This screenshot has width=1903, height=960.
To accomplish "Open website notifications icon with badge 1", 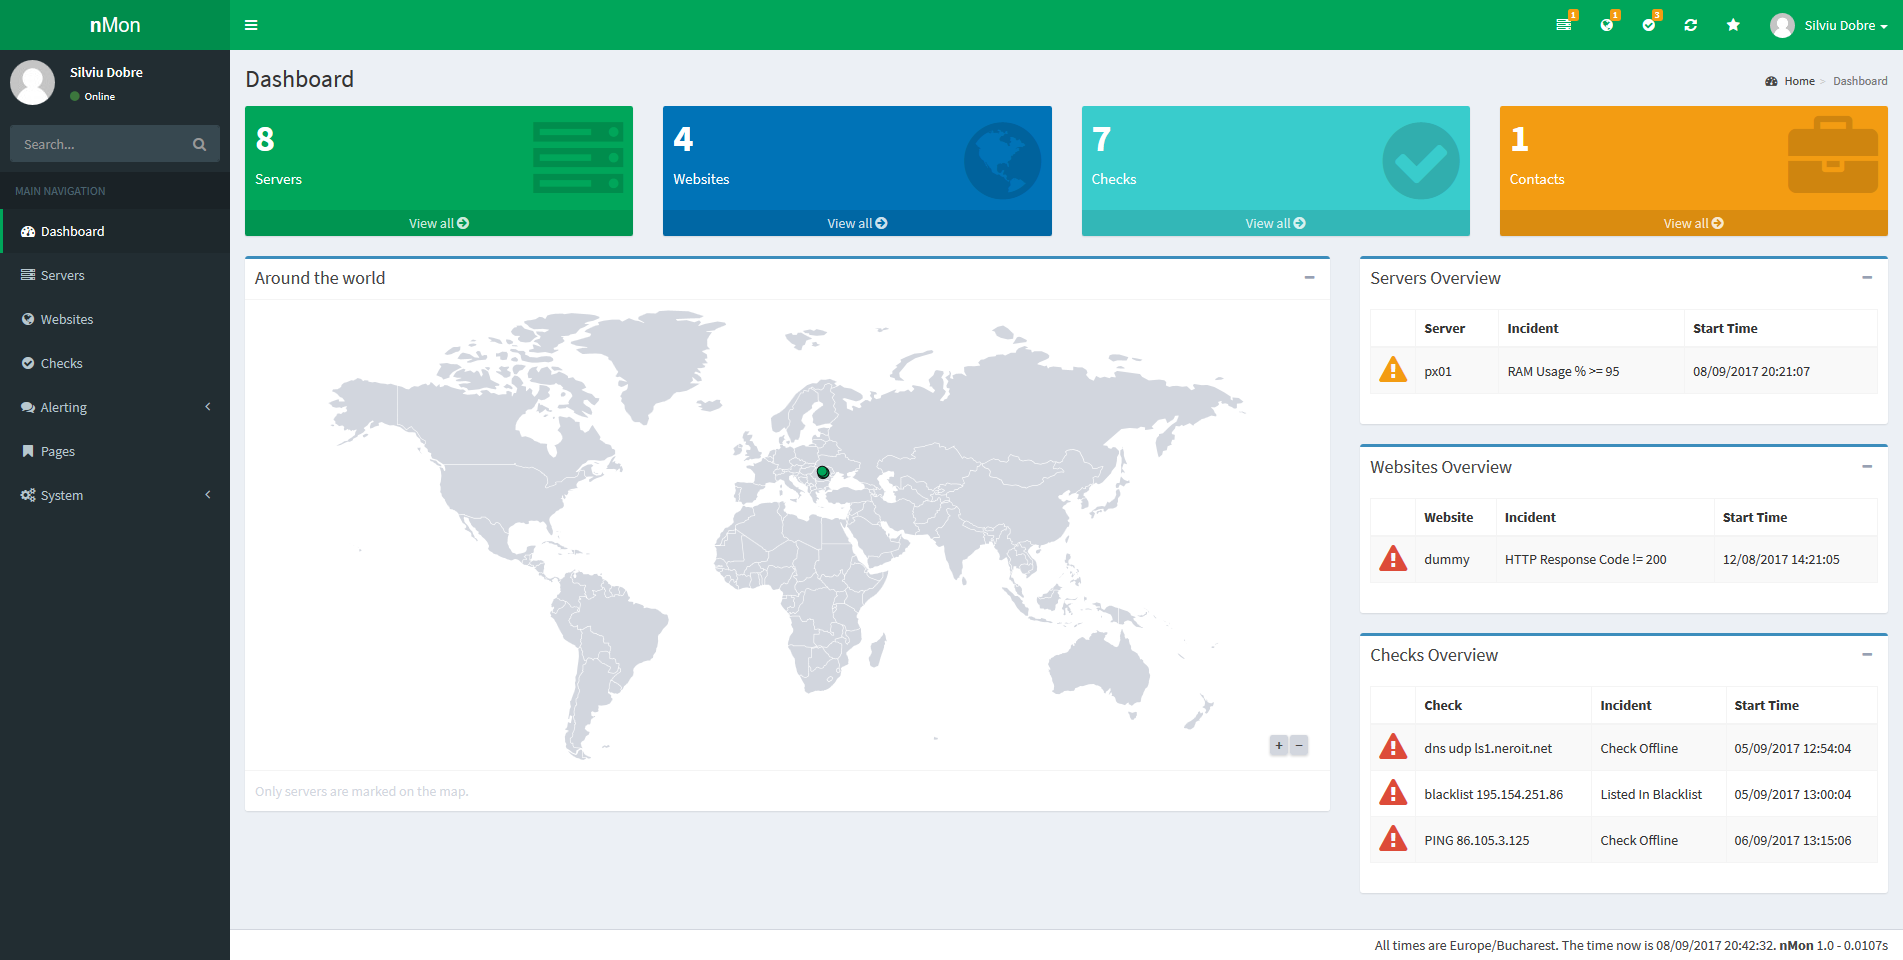I will [1606, 24].
